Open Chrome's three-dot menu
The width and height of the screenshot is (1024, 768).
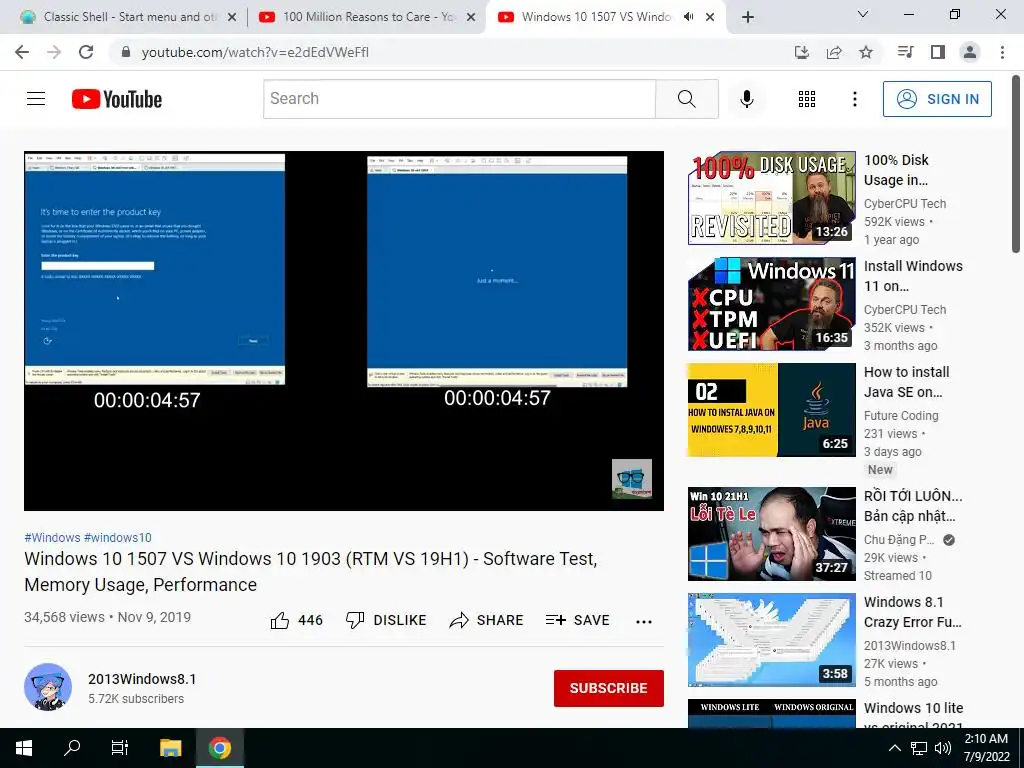click(1002, 52)
